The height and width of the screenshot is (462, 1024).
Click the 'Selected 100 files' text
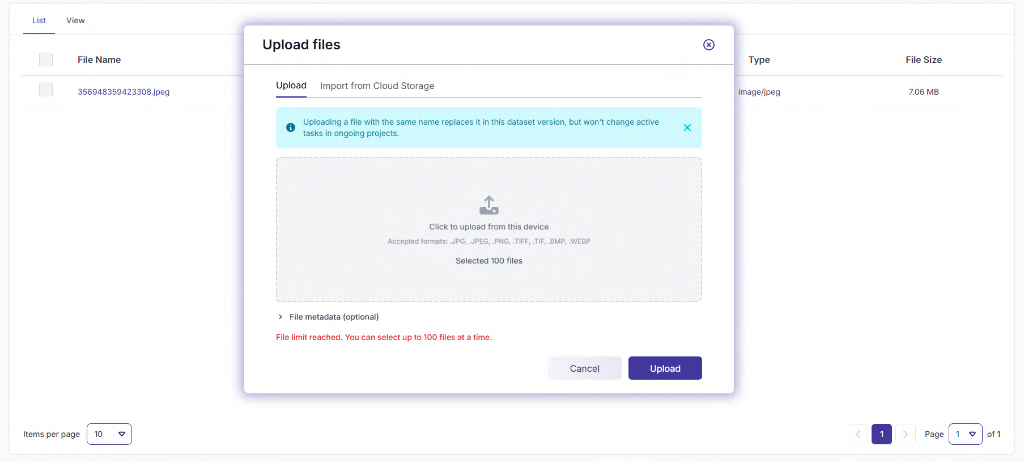coord(488,261)
